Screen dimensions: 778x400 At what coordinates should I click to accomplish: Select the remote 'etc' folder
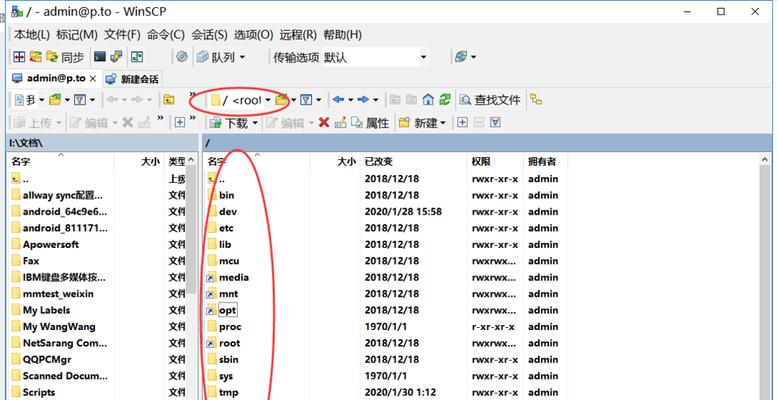[226, 228]
